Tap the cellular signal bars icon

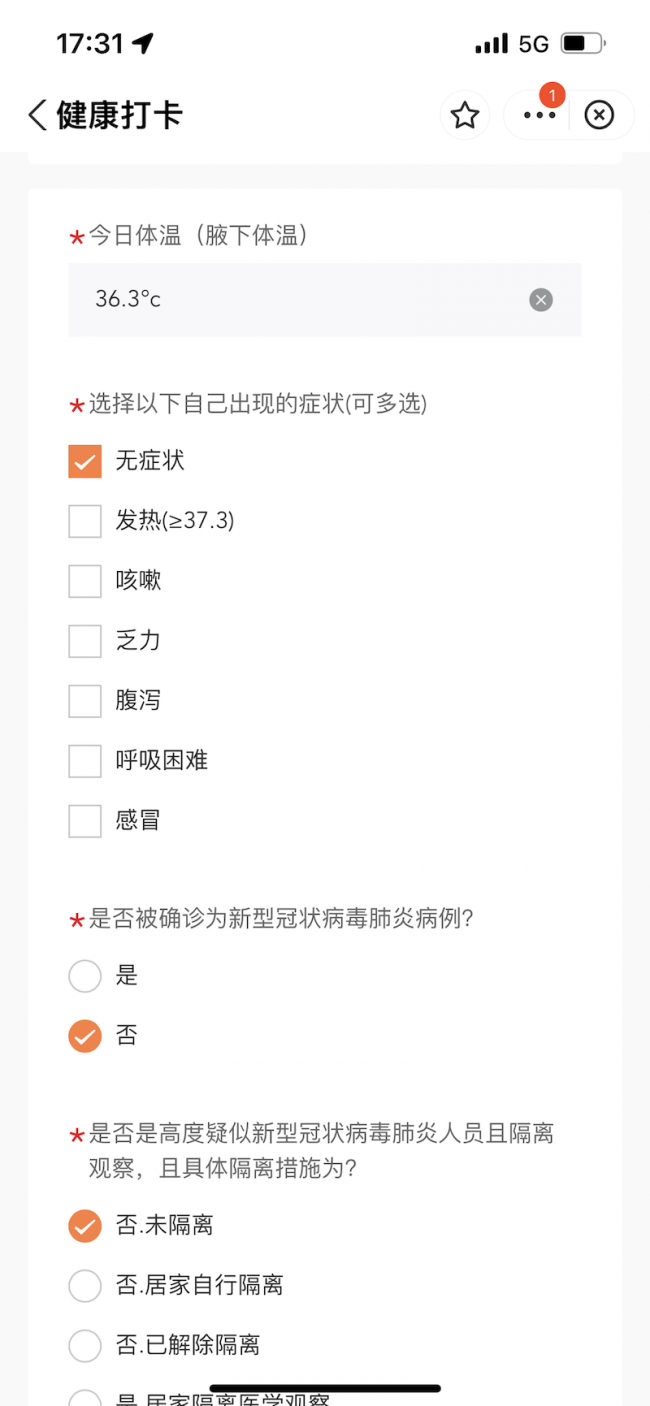pos(491,44)
